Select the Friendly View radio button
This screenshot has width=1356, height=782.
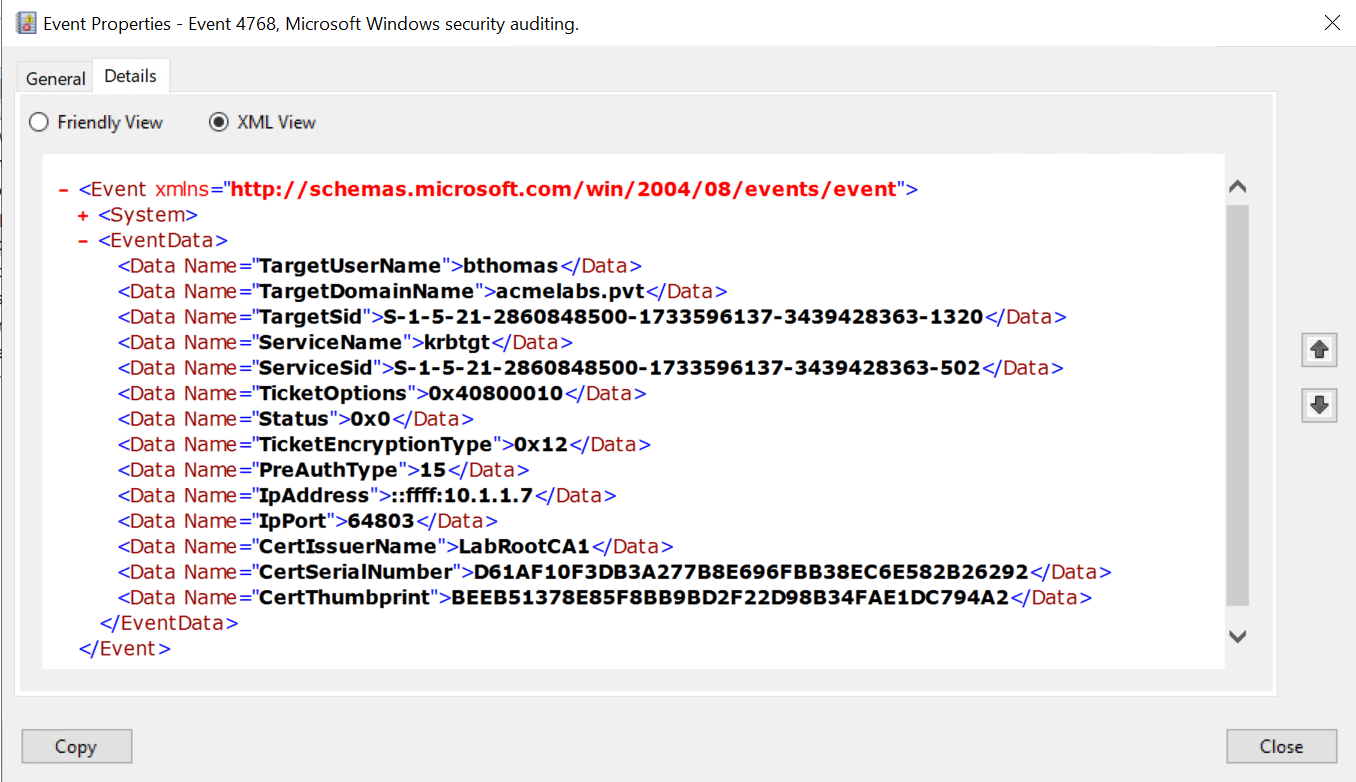[x=39, y=122]
